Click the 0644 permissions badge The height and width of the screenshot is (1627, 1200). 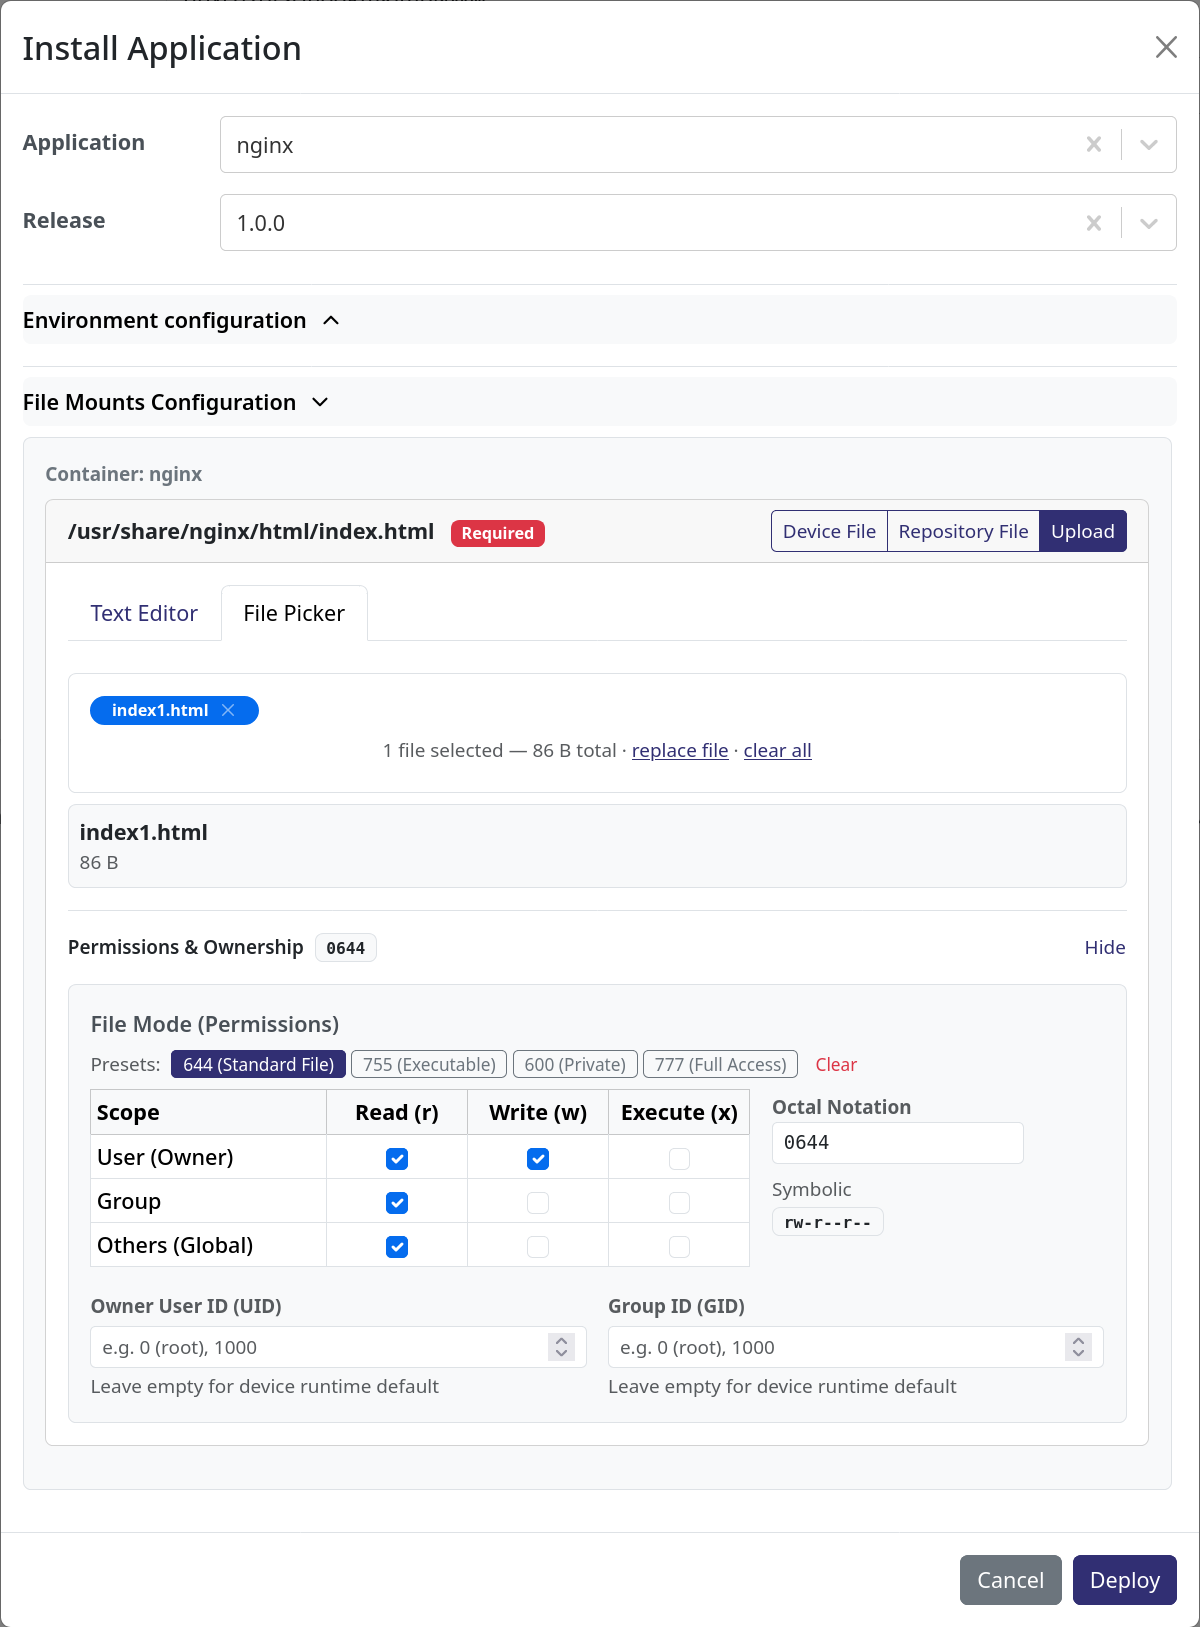click(346, 948)
